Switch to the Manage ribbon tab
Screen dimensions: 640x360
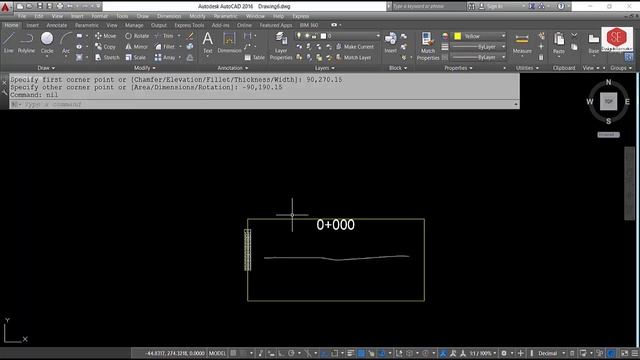click(134, 25)
